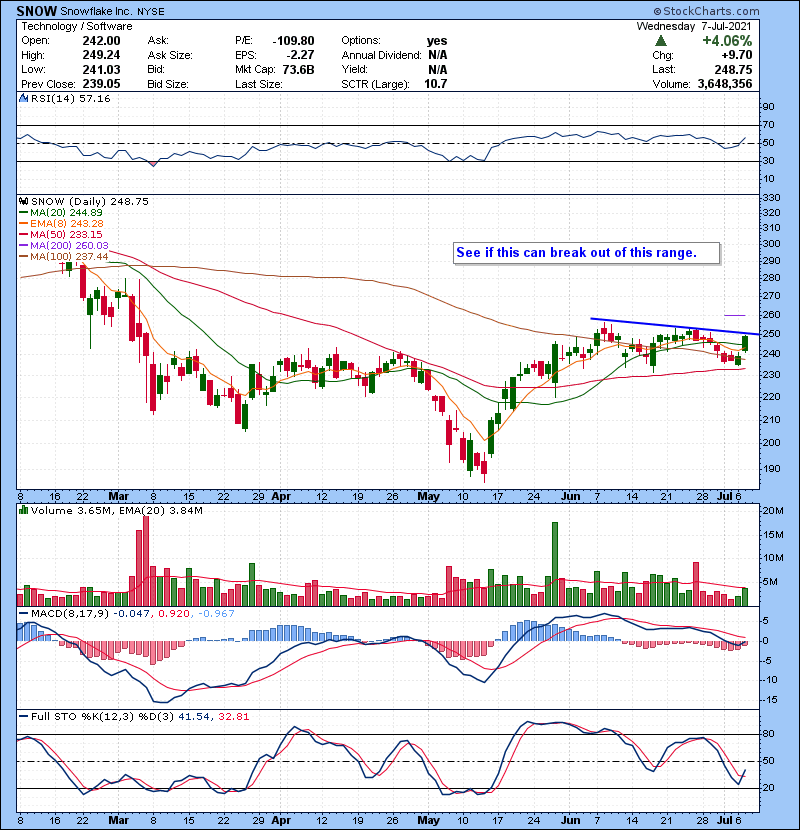The image size is (800, 830).
Task: Click the tallest green volume bar in late May
Action: point(555,564)
